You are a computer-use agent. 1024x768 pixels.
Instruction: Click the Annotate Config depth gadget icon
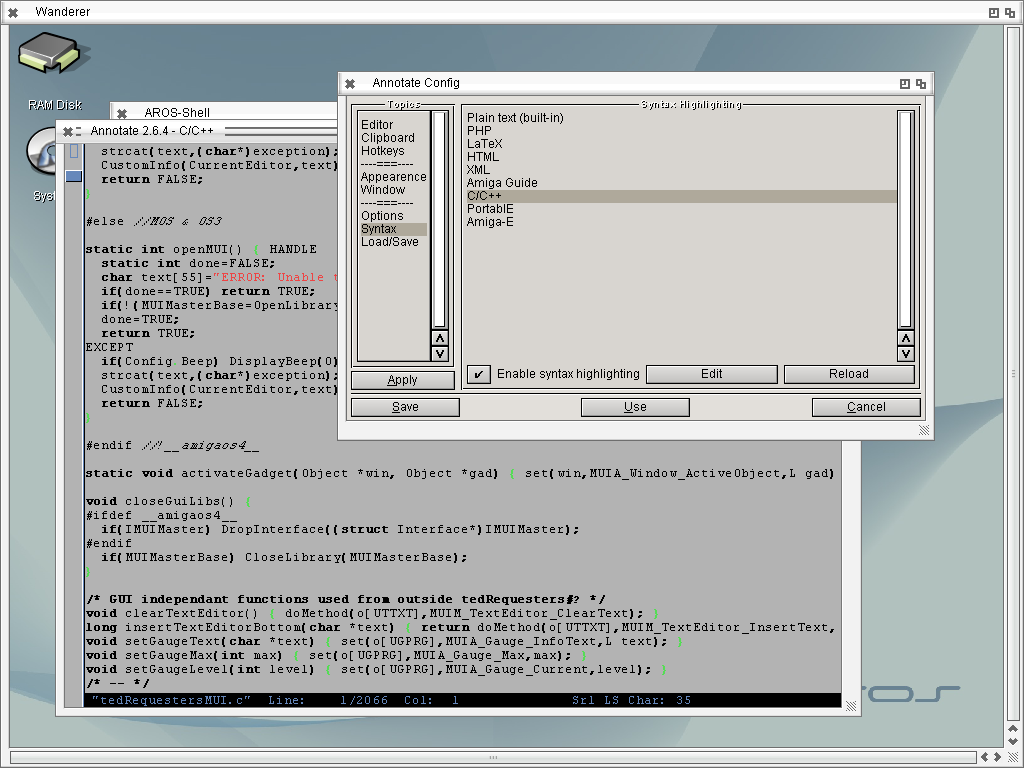coord(921,84)
